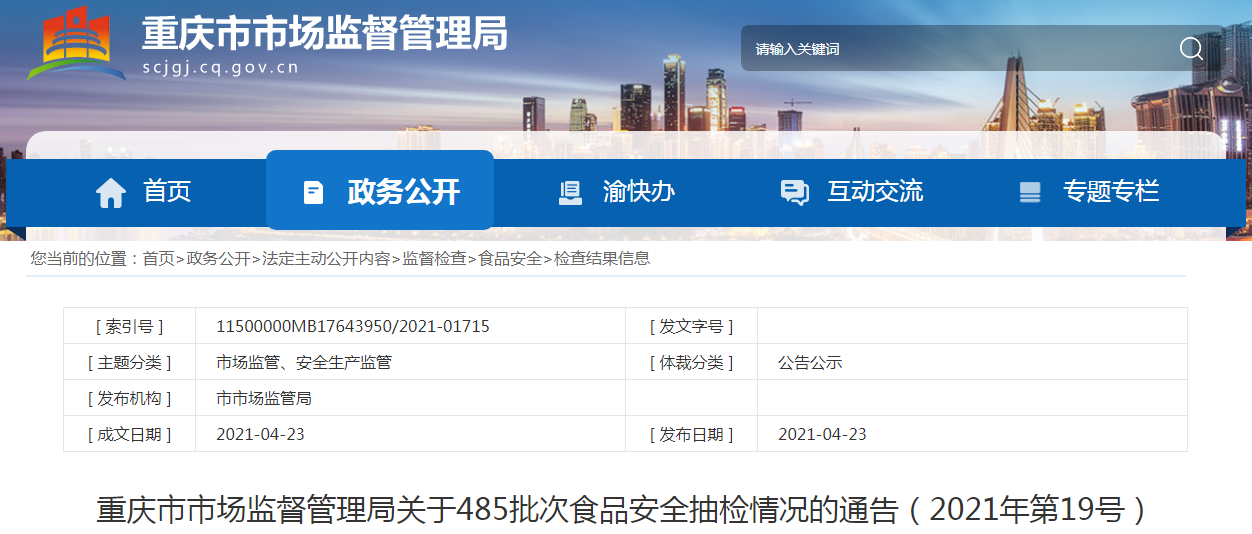Screen dimensions: 1252x534
Task: Click the [ 体裁分类 ] label cell
Action: tap(691, 362)
